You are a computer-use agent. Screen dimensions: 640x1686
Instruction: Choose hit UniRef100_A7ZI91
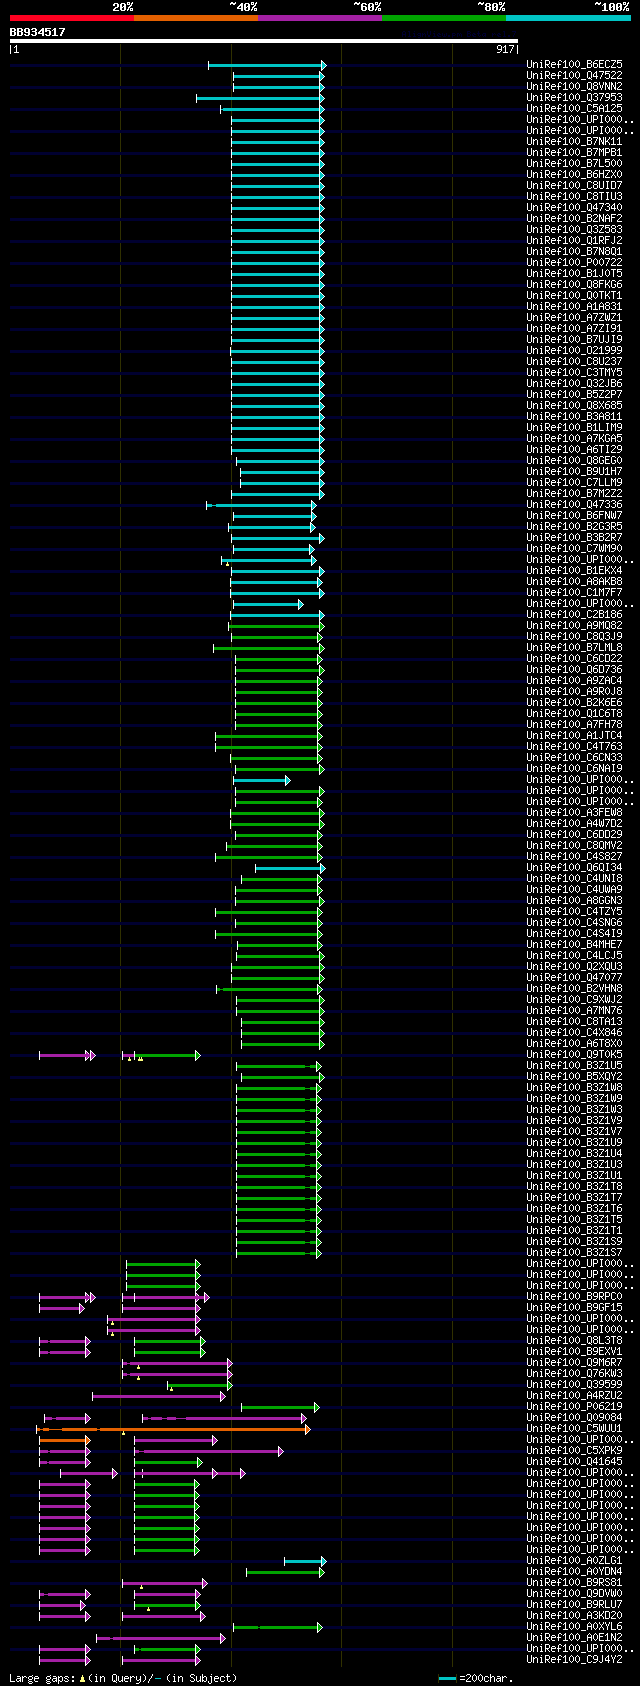point(574,329)
